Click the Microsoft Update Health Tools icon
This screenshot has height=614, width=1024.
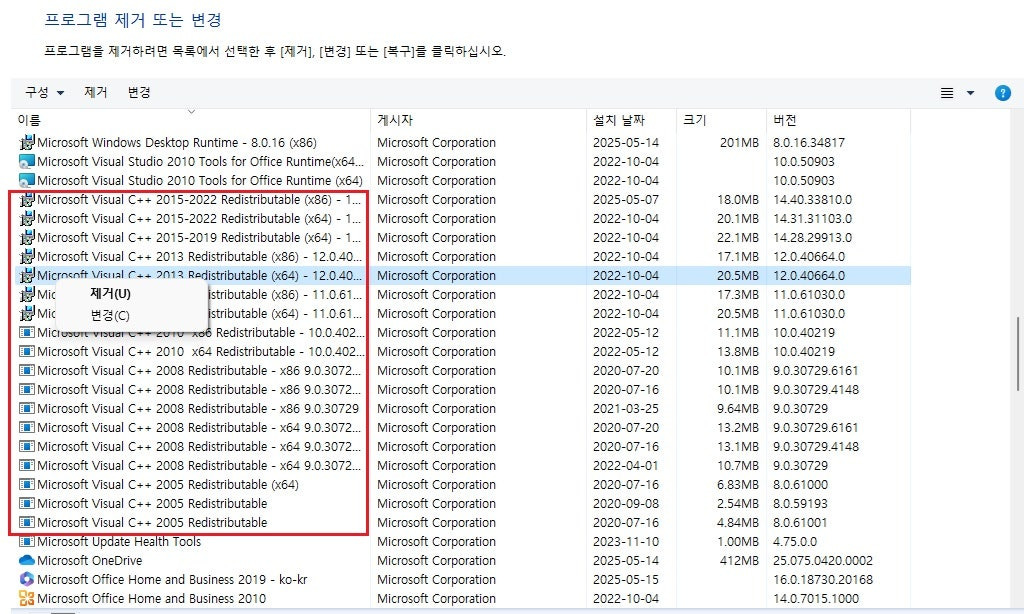27,541
